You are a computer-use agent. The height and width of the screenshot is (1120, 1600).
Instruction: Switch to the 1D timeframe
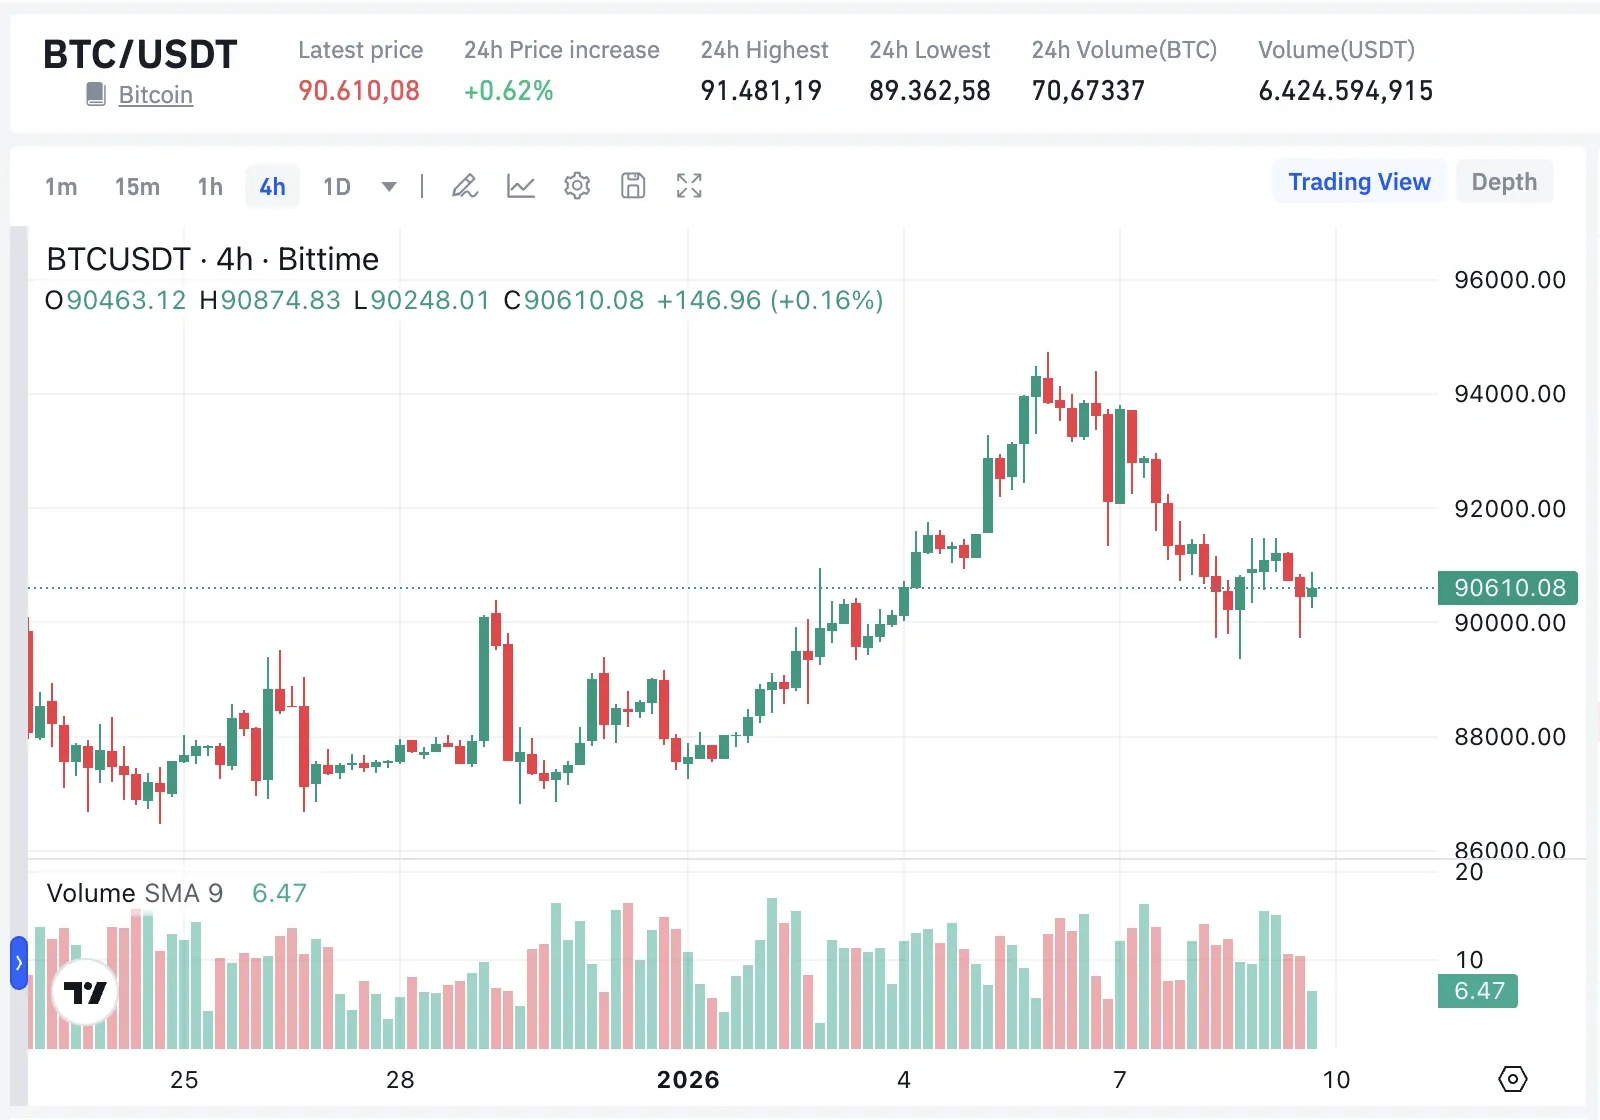(336, 186)
